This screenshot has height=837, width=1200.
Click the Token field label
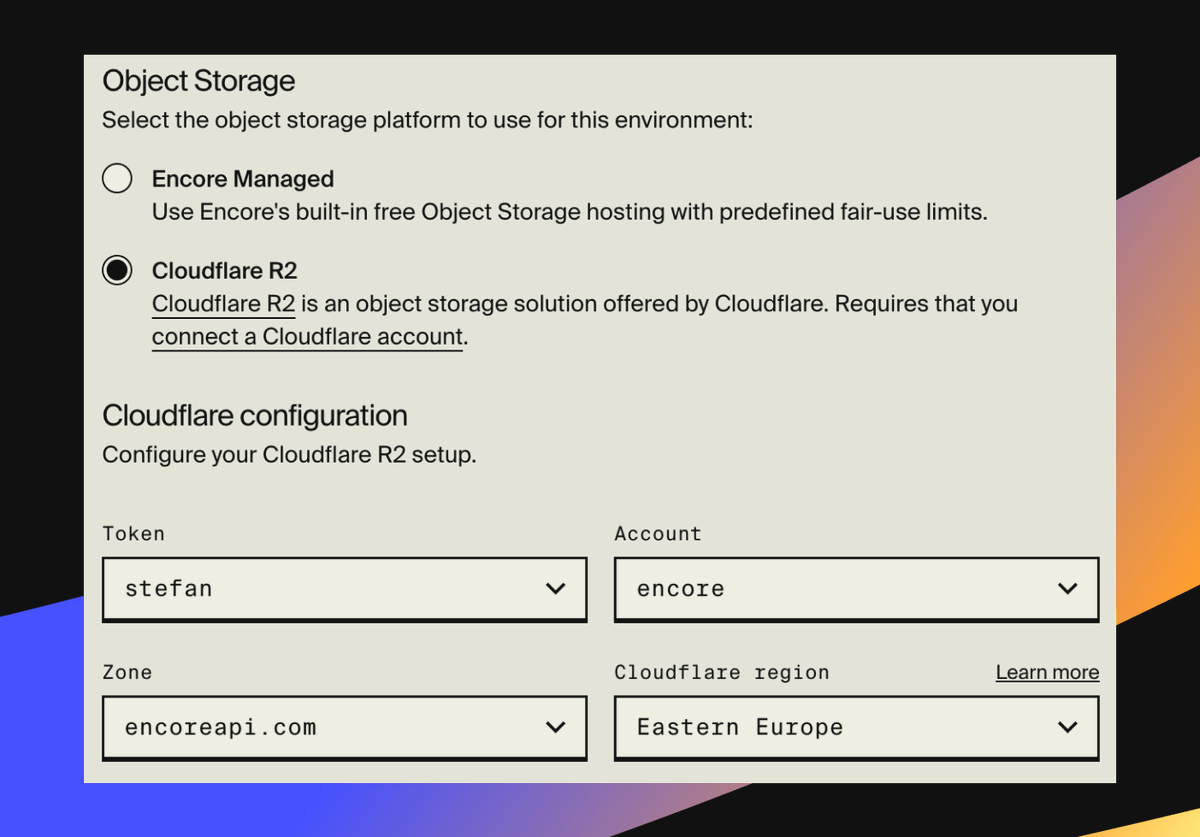tap(133, 534)
